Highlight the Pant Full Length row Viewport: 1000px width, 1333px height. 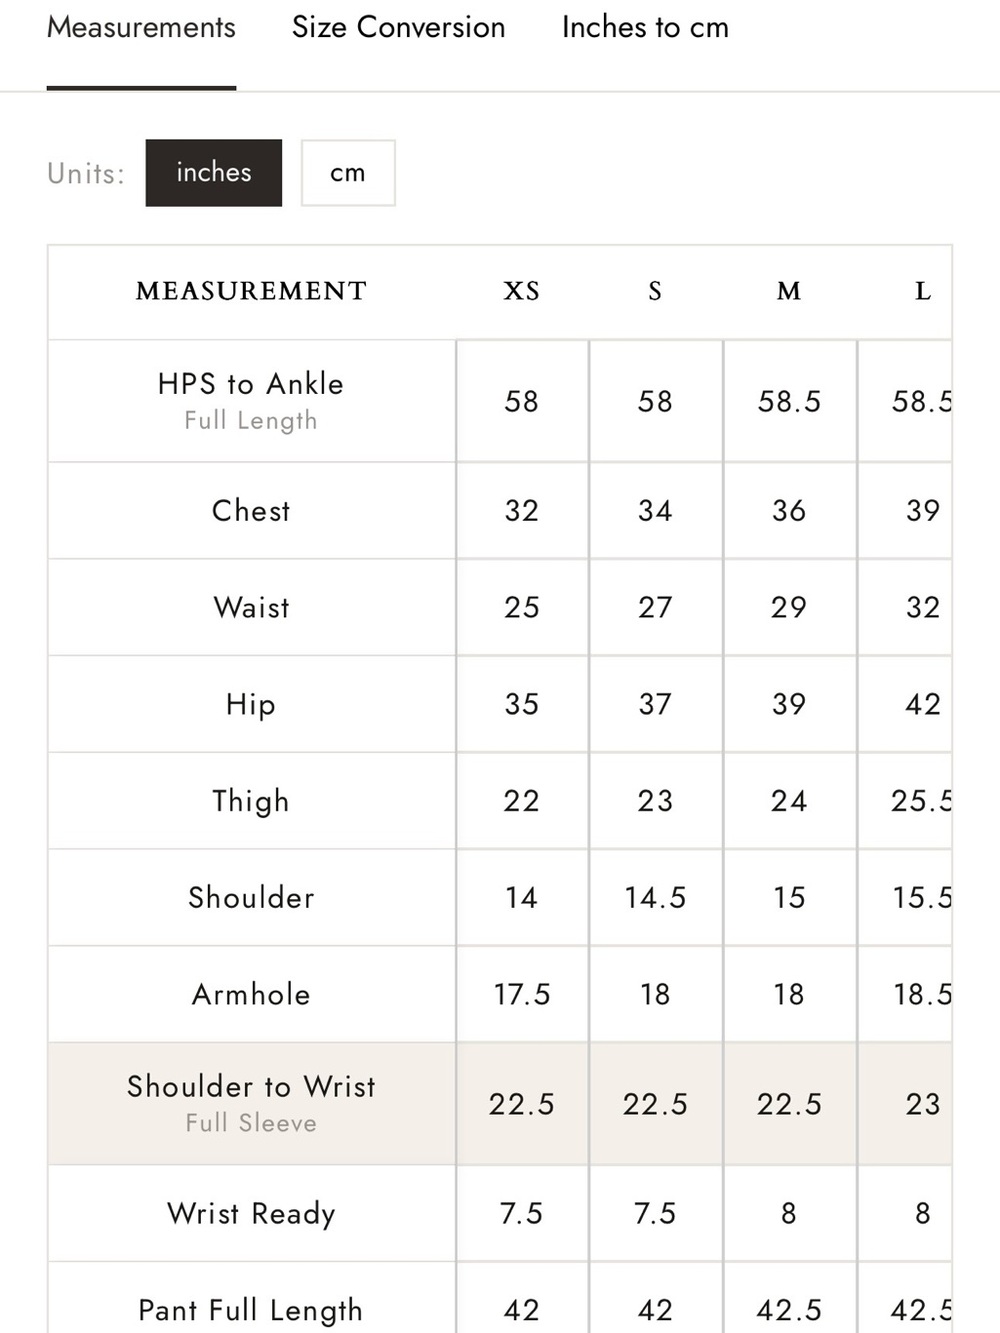point(500,1298)
